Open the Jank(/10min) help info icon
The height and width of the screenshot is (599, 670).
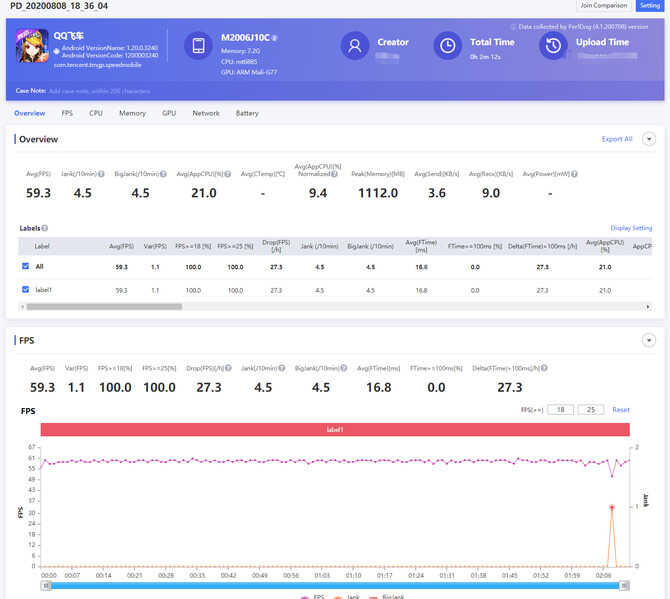101,174
